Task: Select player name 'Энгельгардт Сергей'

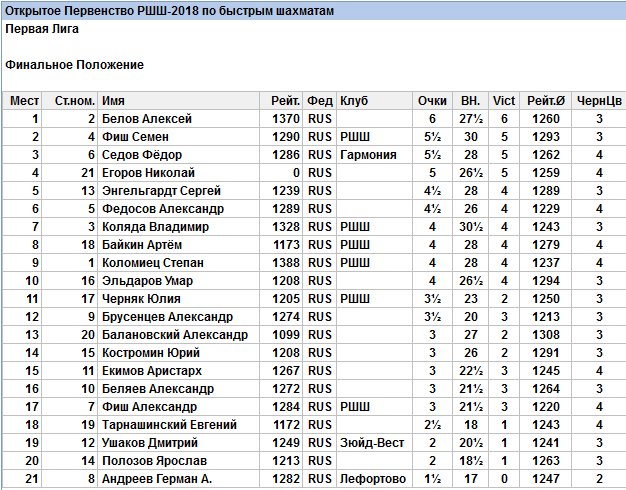Action: pyautogui.click(x=161, y=190)
